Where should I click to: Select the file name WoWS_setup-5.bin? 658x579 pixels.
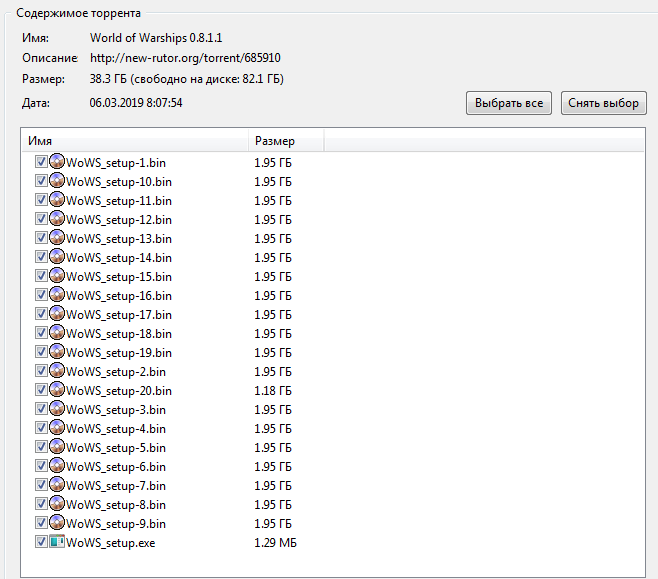click(116, 448)
